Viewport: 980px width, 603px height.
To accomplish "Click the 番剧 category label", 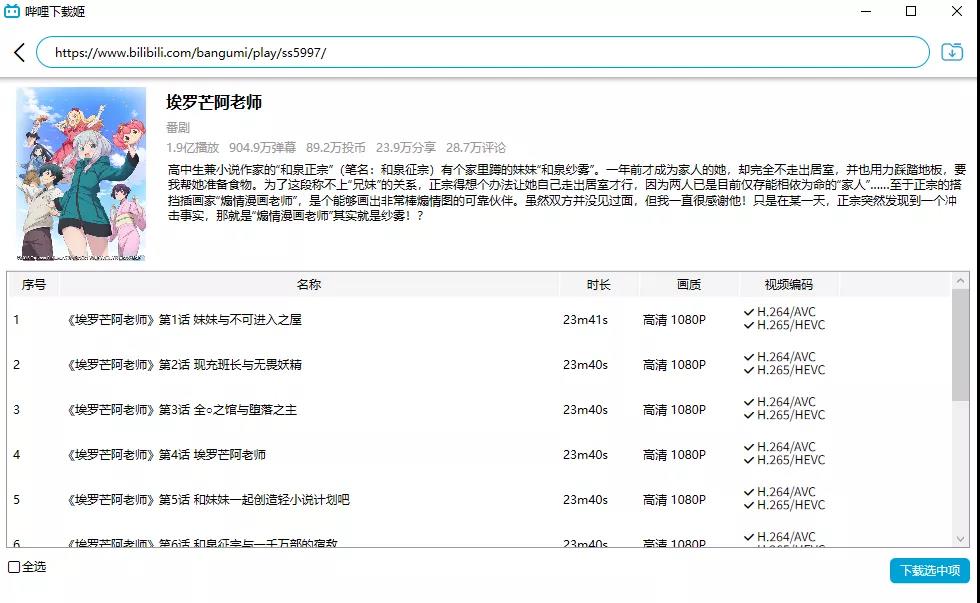I will 178,127.
